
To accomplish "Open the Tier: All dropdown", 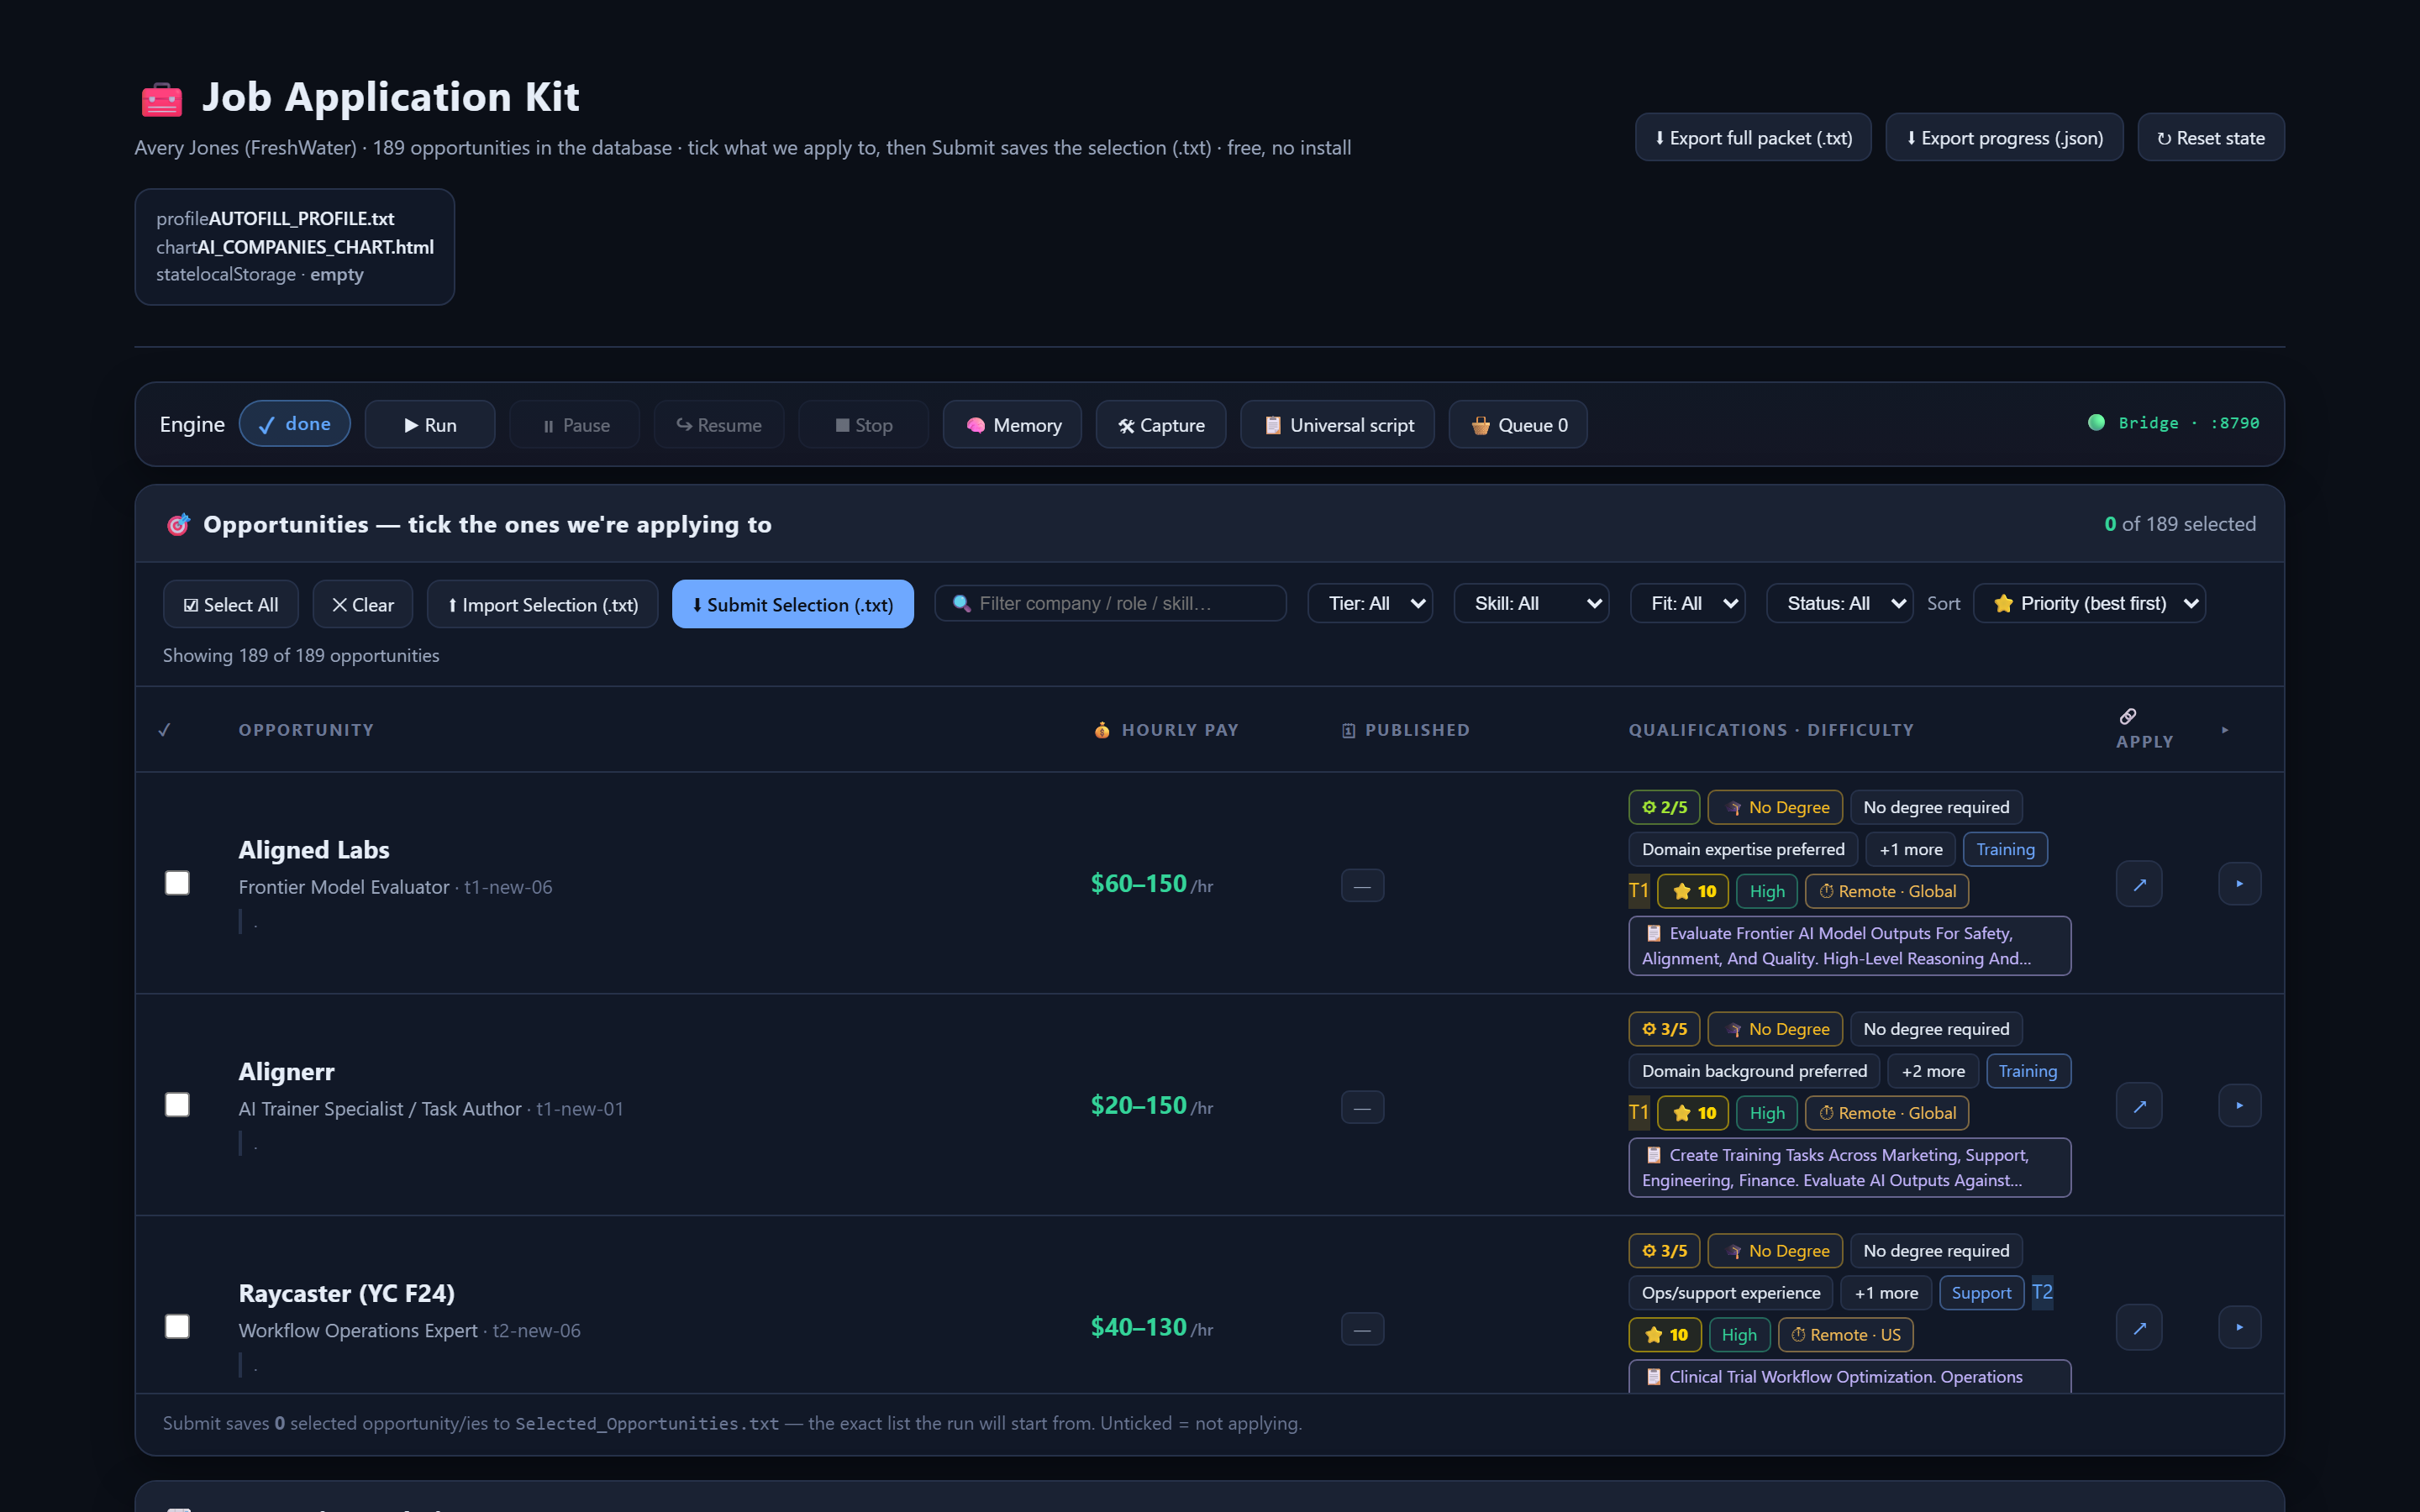I will 1370,604.
